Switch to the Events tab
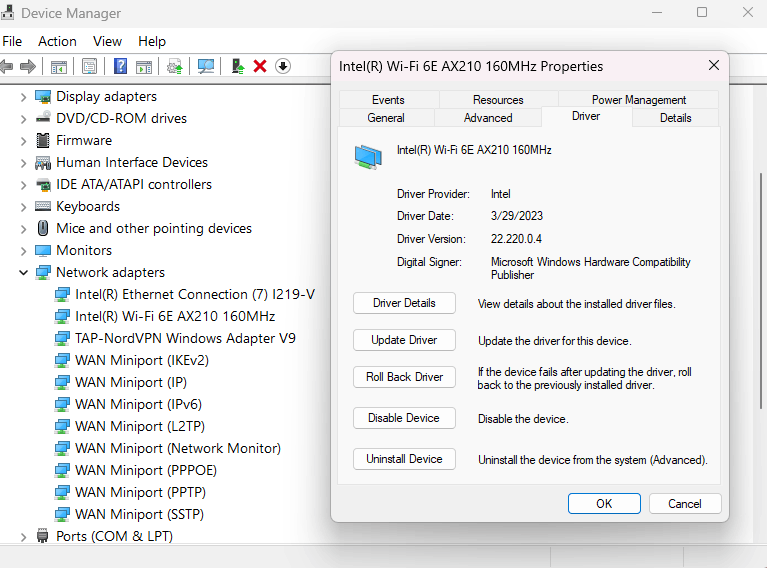The height and width of the screenshot is (568, 767). pos(388,100)
